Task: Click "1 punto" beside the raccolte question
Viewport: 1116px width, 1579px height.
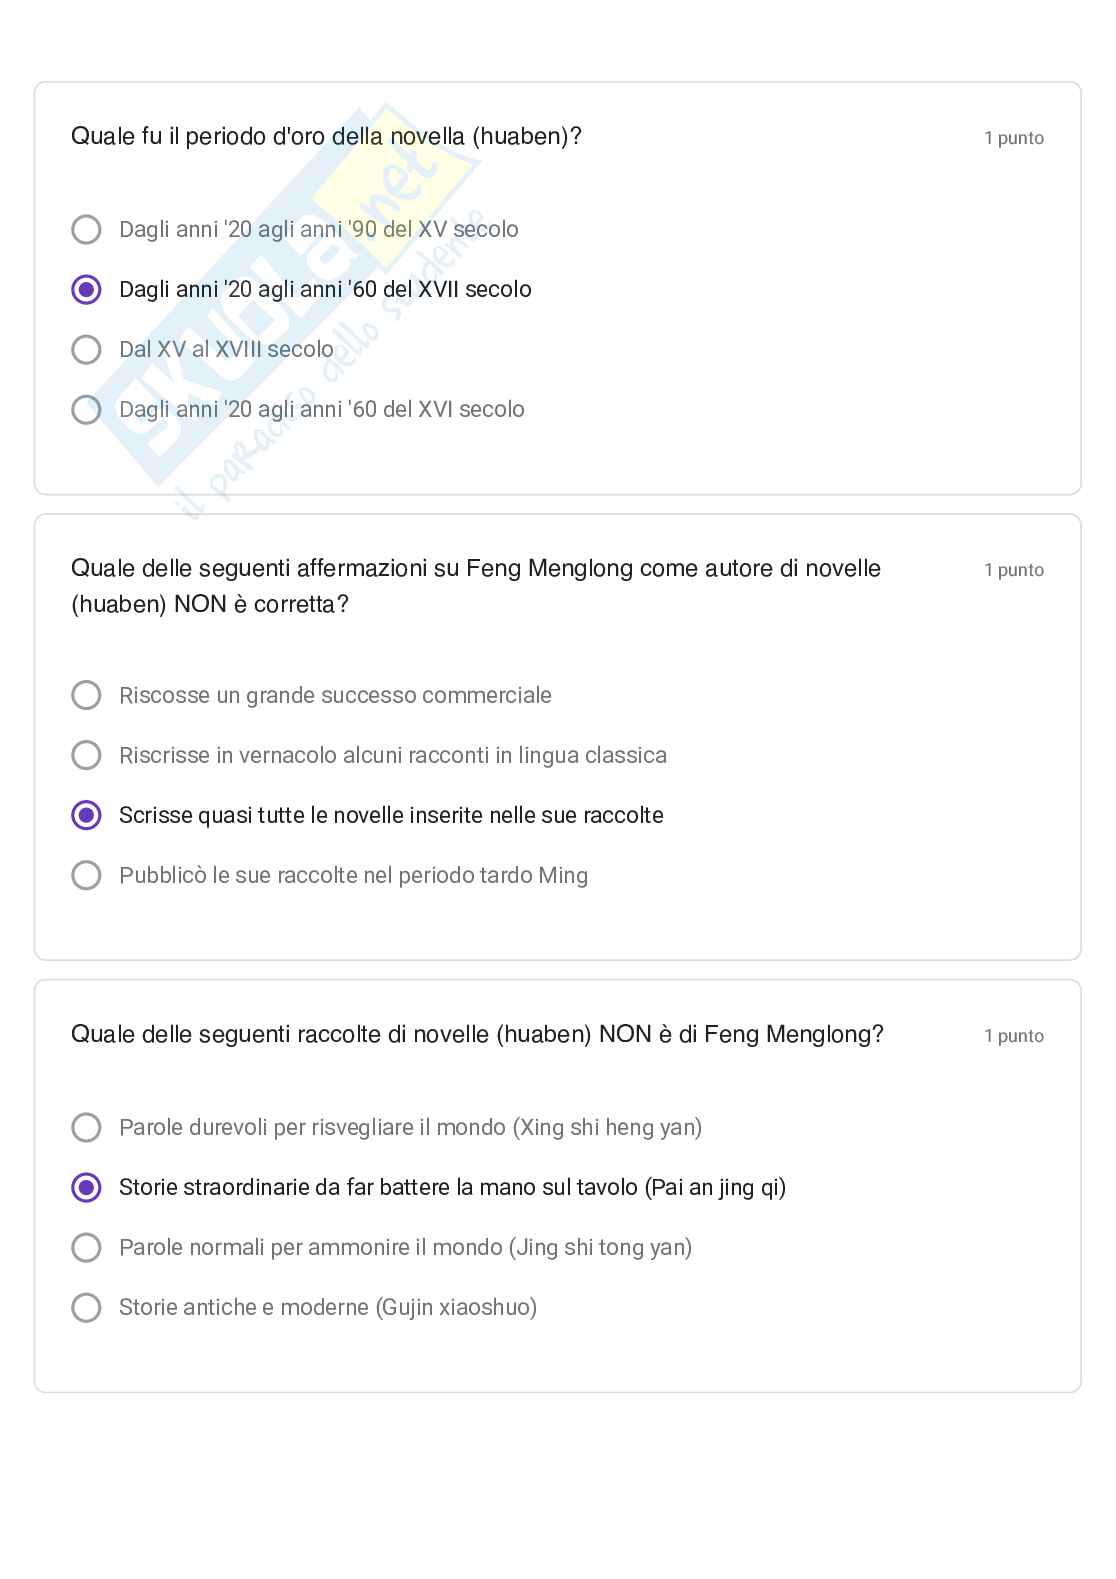Action: (1013, 1036)
